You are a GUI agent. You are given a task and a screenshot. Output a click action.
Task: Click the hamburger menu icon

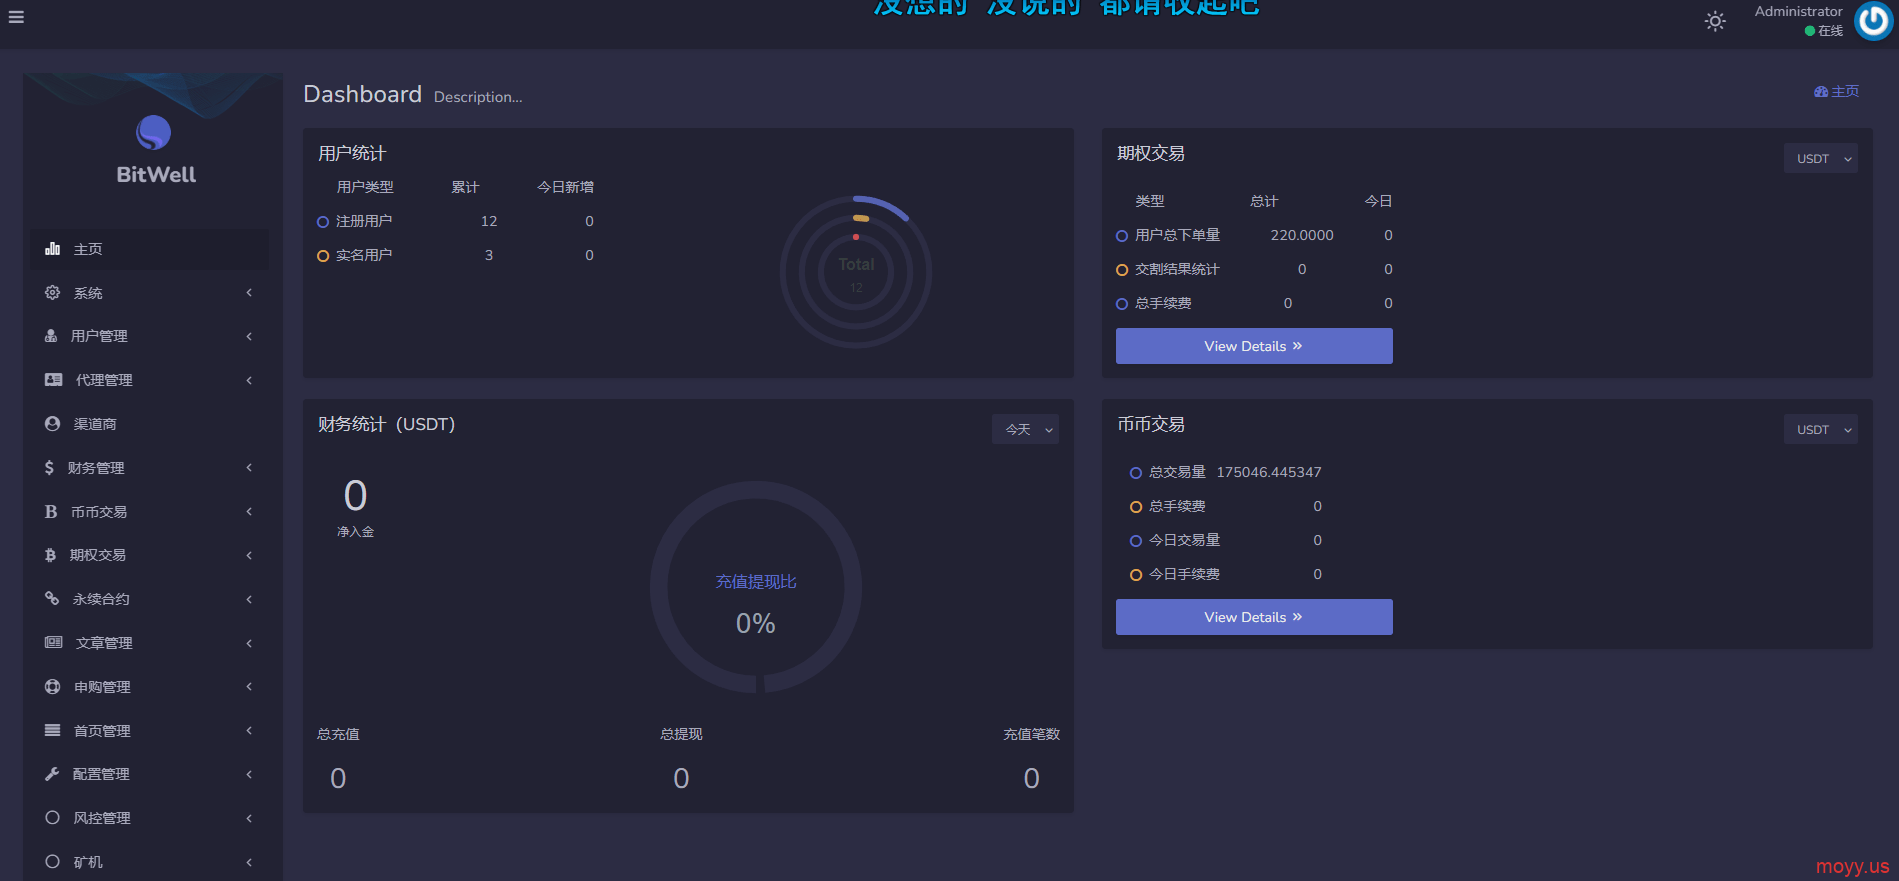(x=16, y=17)
